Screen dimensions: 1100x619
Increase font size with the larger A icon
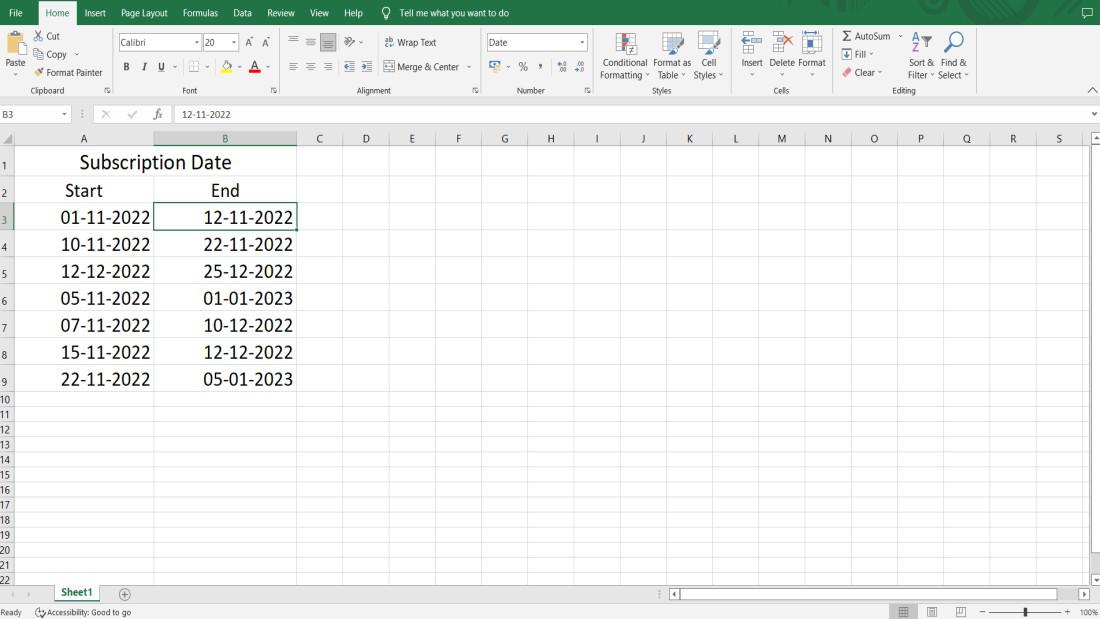point(249,42)
